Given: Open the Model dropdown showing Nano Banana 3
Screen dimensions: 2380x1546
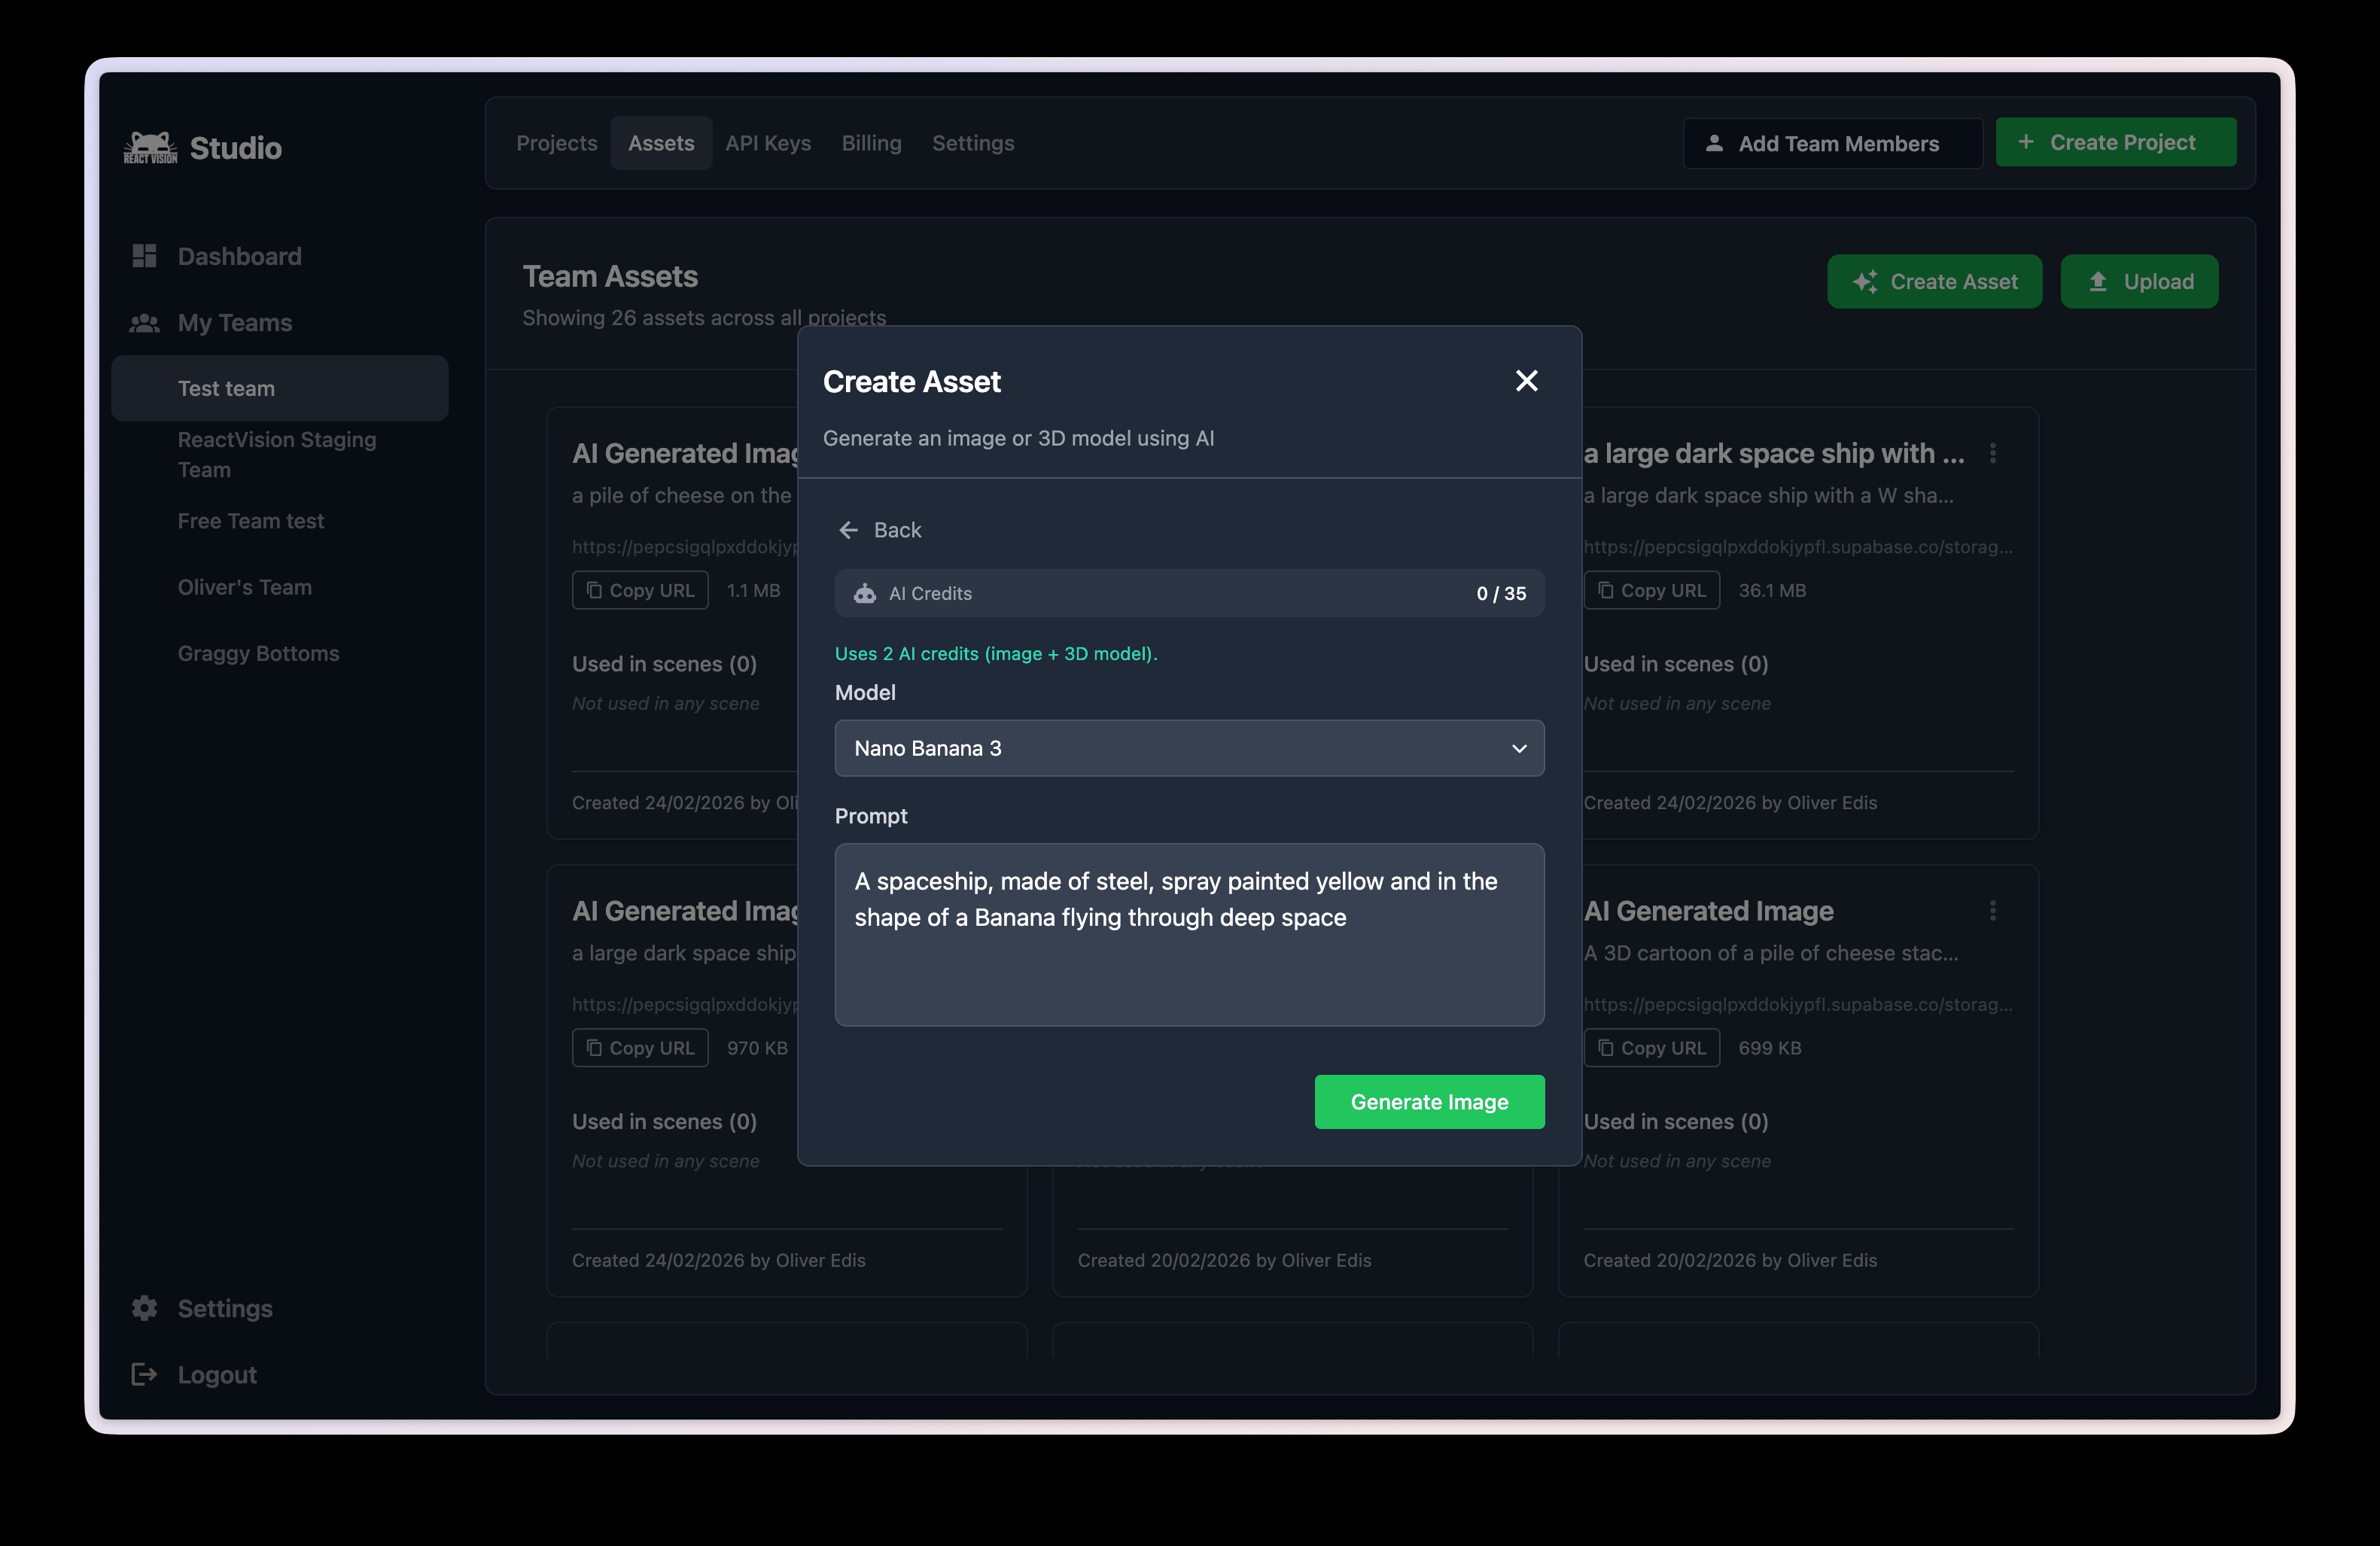Looking at the screenshot, I should pos(1189,748).
